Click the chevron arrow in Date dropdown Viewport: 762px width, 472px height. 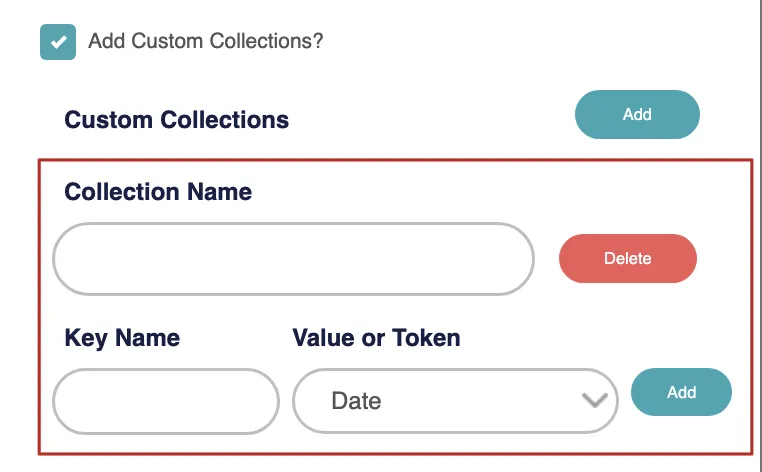(594, 401)
